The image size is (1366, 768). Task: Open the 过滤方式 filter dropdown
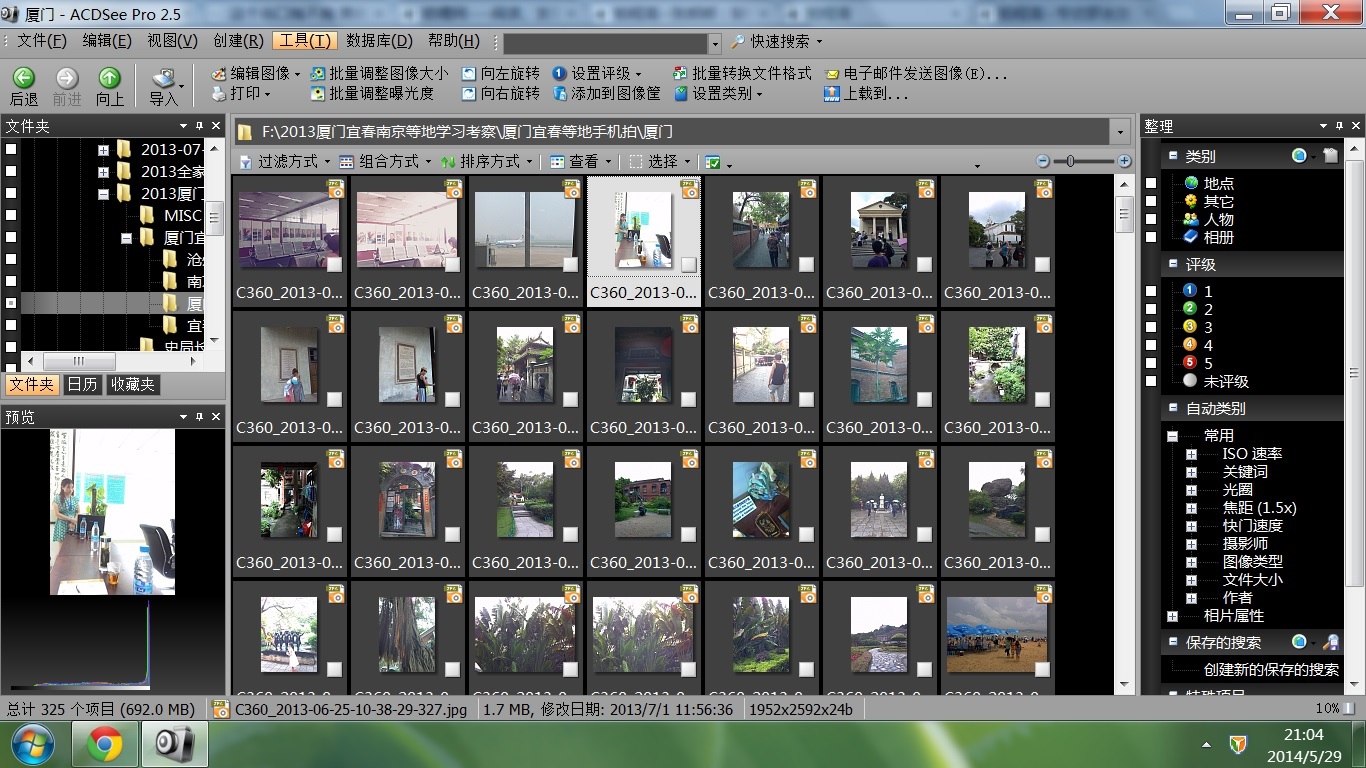285,161
